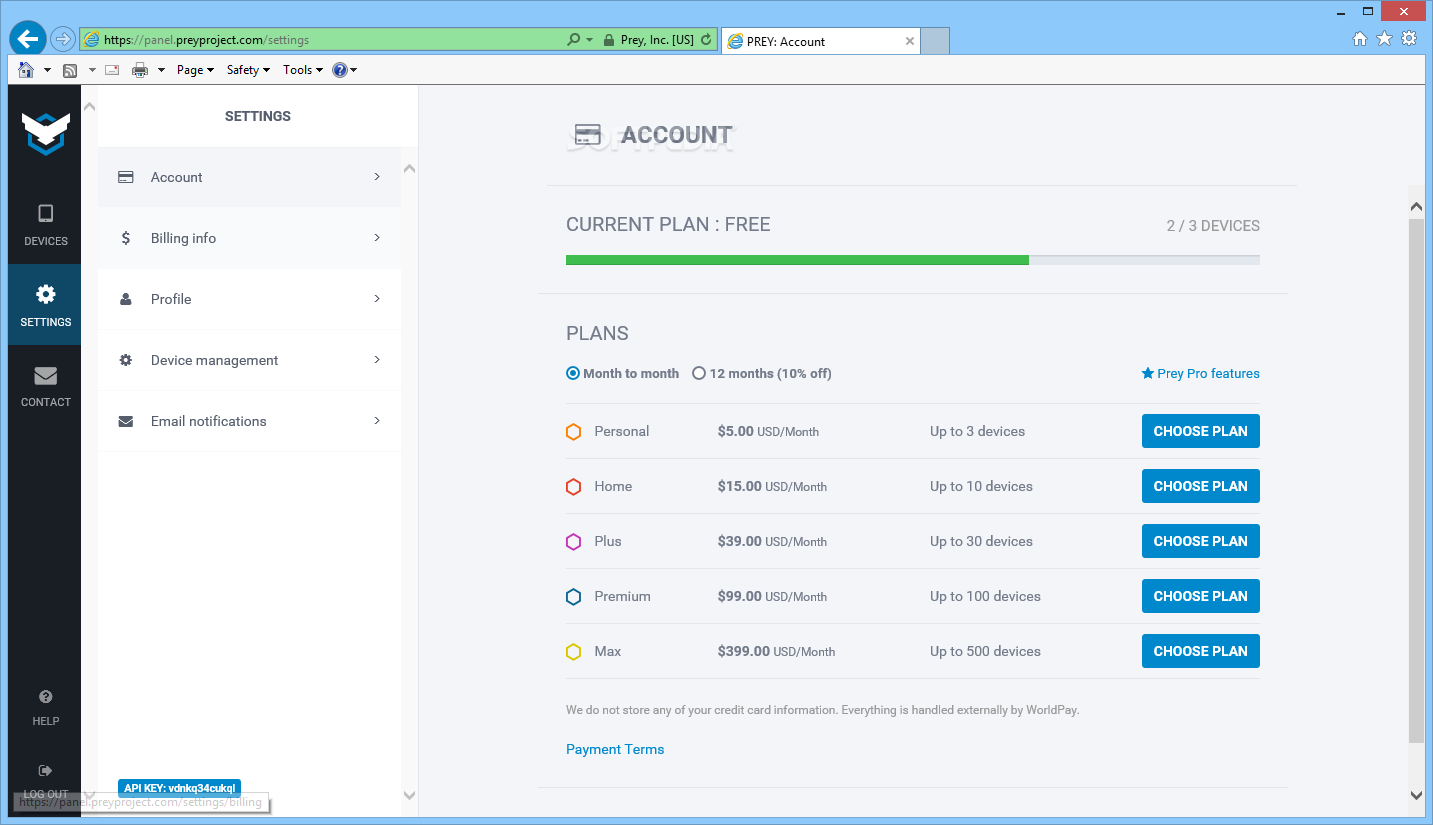
Task: Open the address bar search dropdown arrow
Action: click(x=590, y=40)
